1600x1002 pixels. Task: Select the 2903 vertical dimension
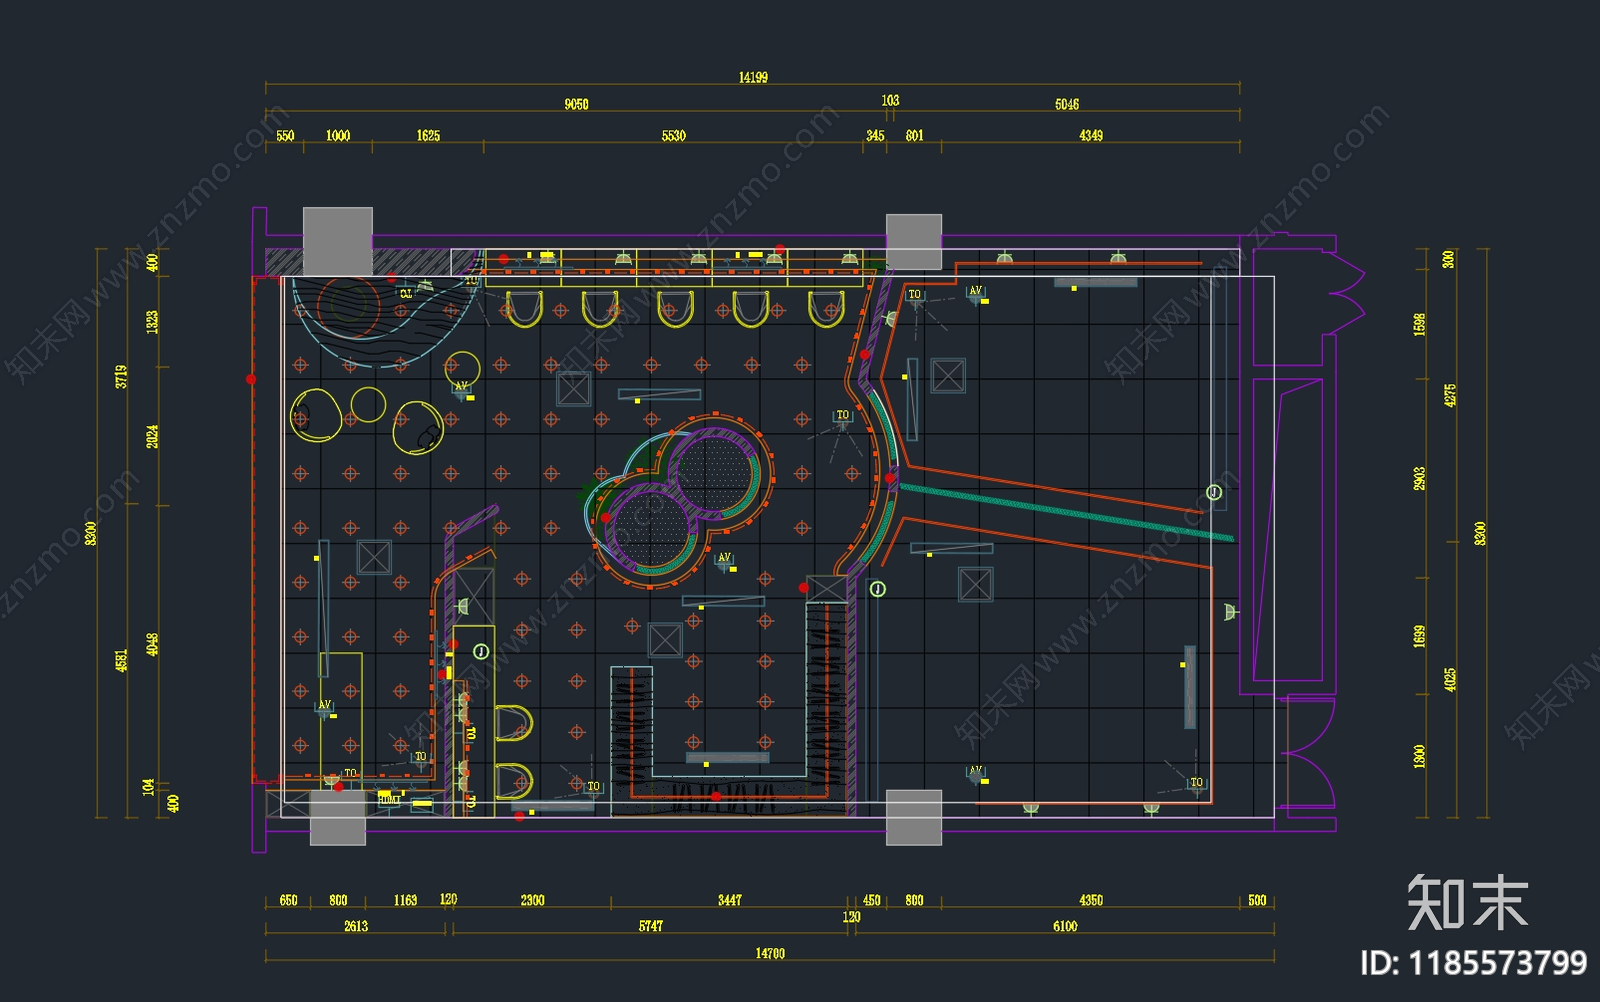[1419, 479]
